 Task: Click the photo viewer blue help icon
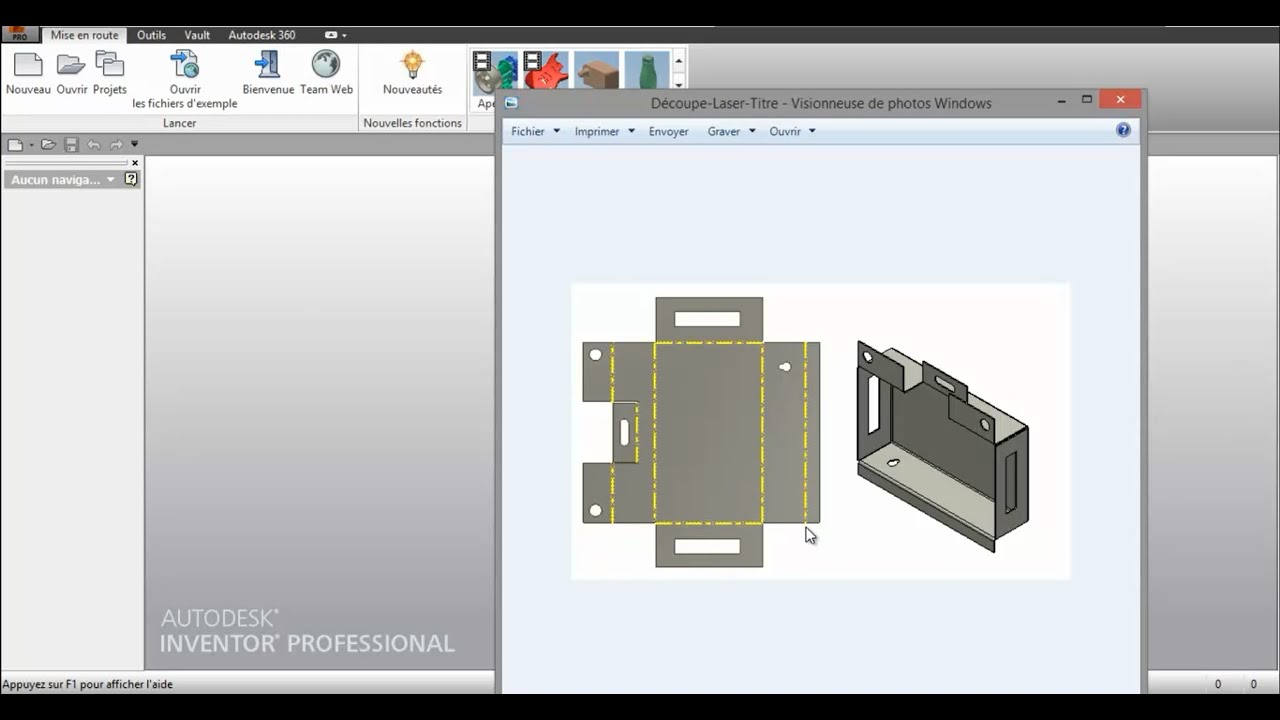coord(1123,130)
